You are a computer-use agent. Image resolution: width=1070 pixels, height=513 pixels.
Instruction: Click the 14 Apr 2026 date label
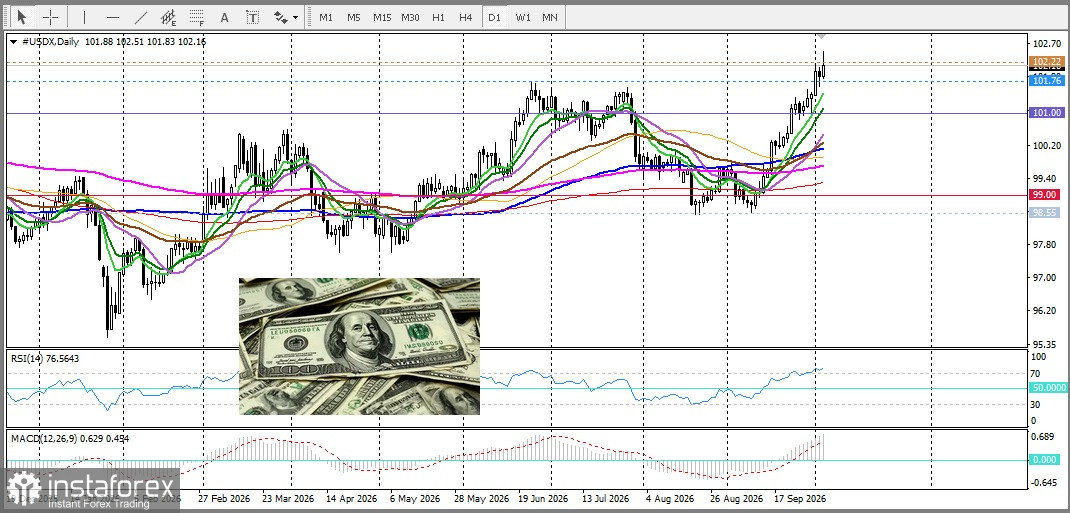click(x=351, y=498)
